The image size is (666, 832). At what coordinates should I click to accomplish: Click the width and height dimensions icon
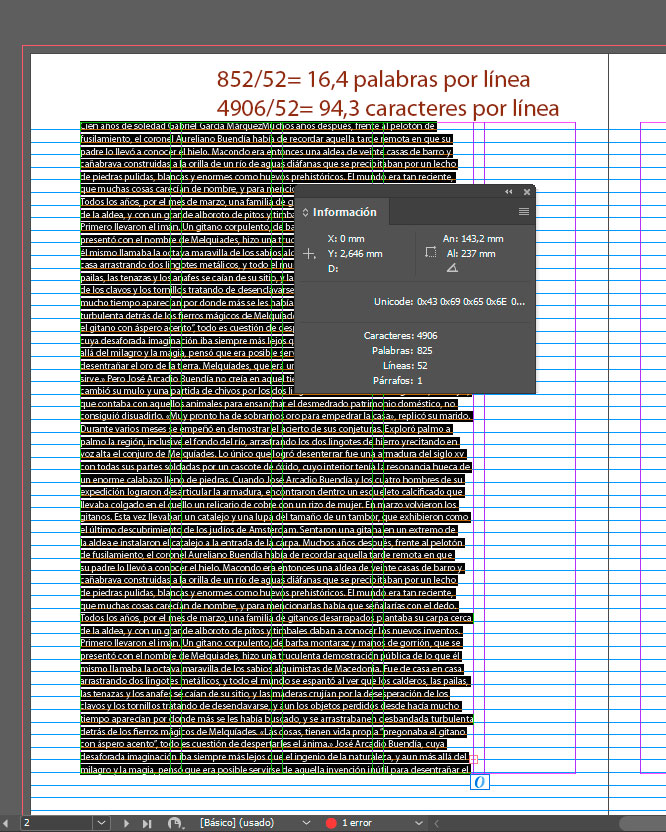click(431, 254)
